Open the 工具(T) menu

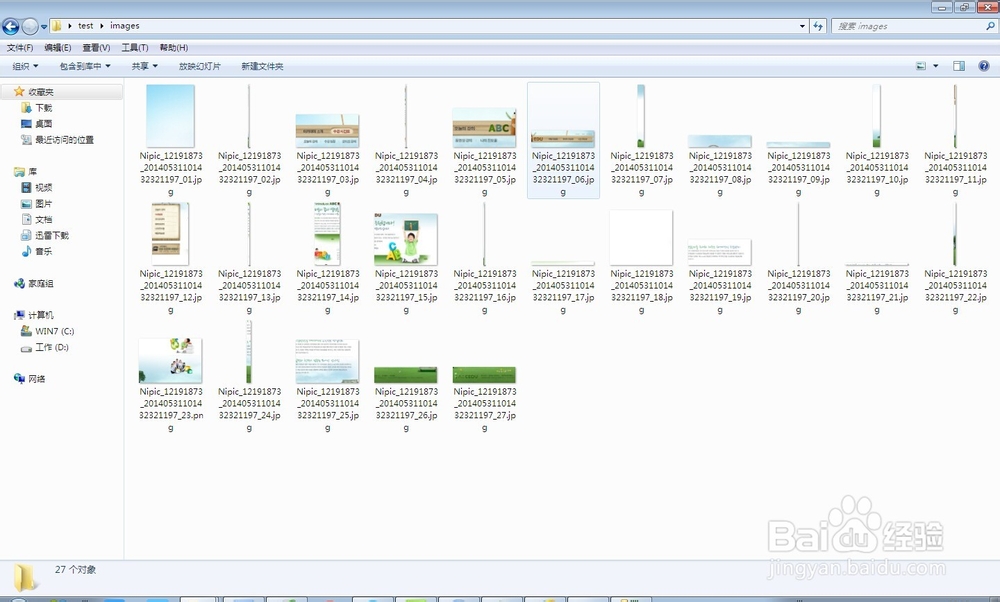click(x=135, y=48)
